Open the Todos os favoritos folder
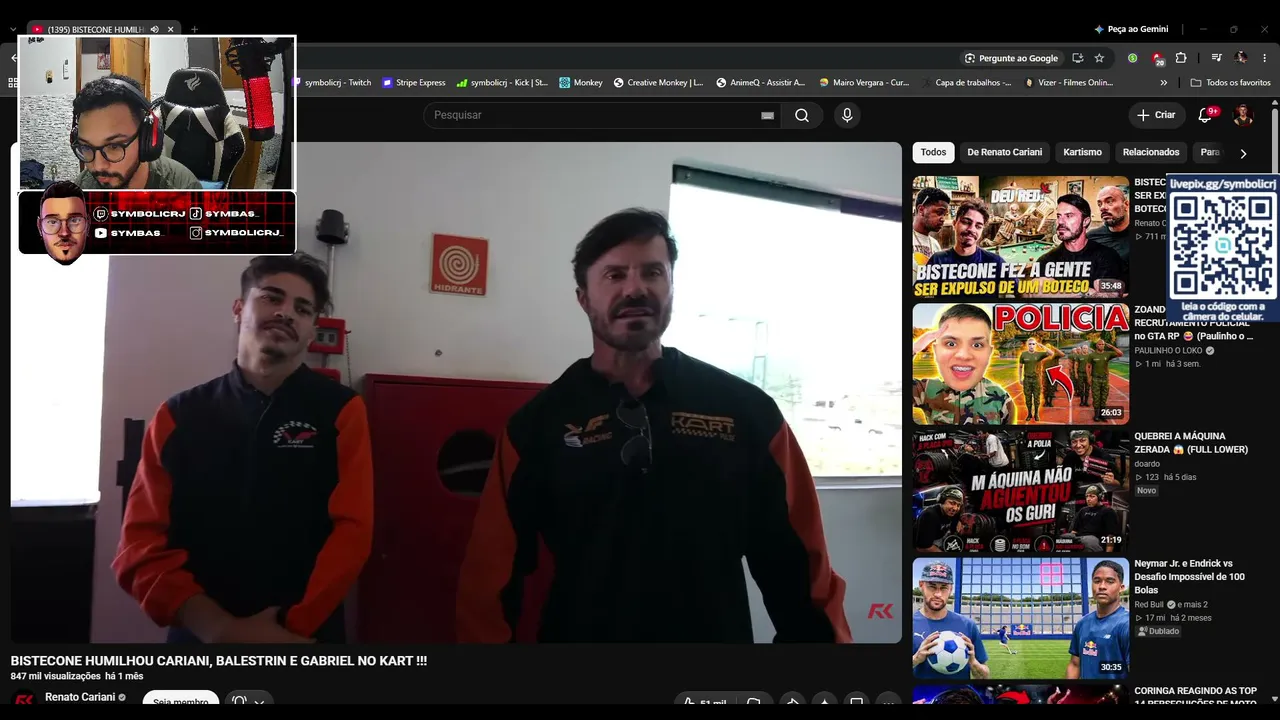The width and height of the screenshot is (1280, 720). coord(1231,83)
